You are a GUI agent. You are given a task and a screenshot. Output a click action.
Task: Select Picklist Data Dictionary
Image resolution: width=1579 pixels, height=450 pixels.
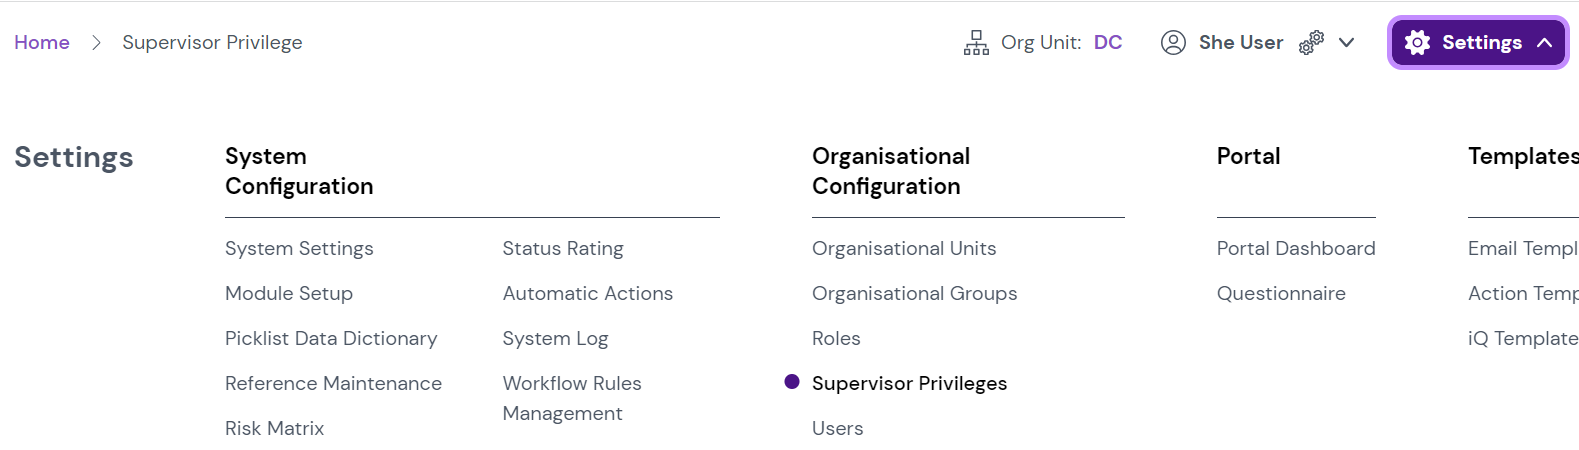[331, 338]
